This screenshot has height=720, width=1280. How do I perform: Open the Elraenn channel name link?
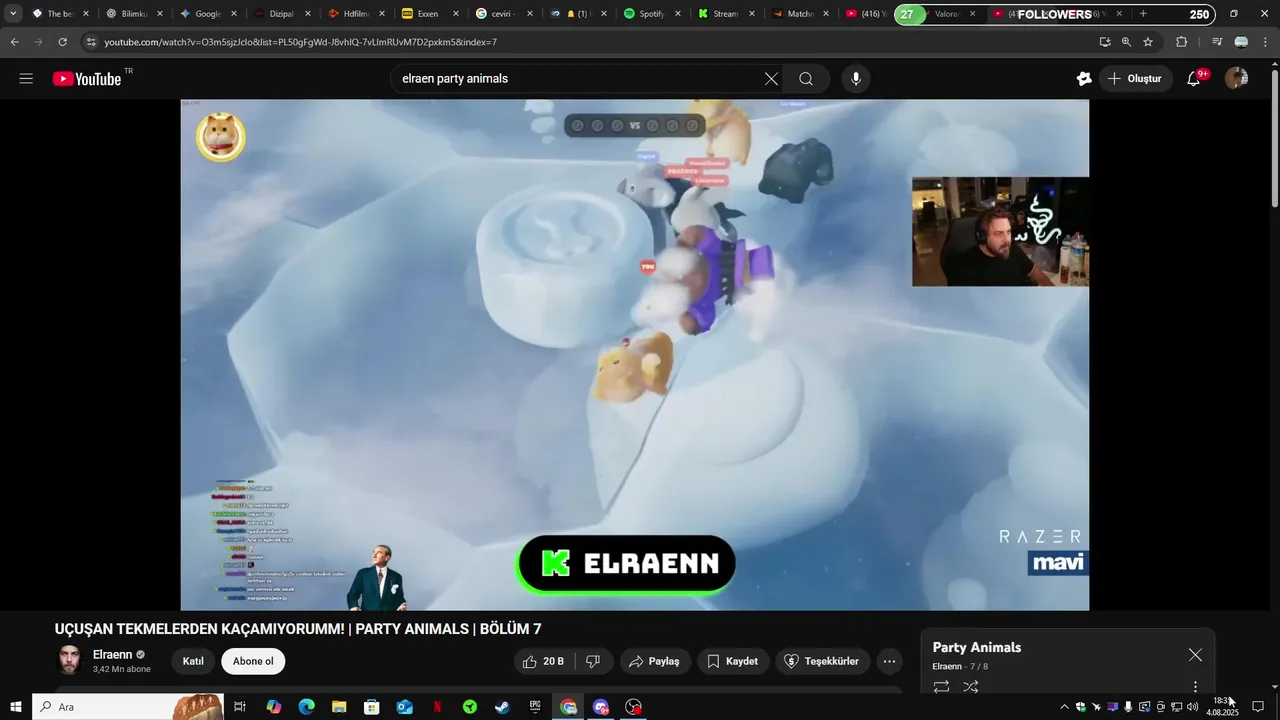point(113,654)
